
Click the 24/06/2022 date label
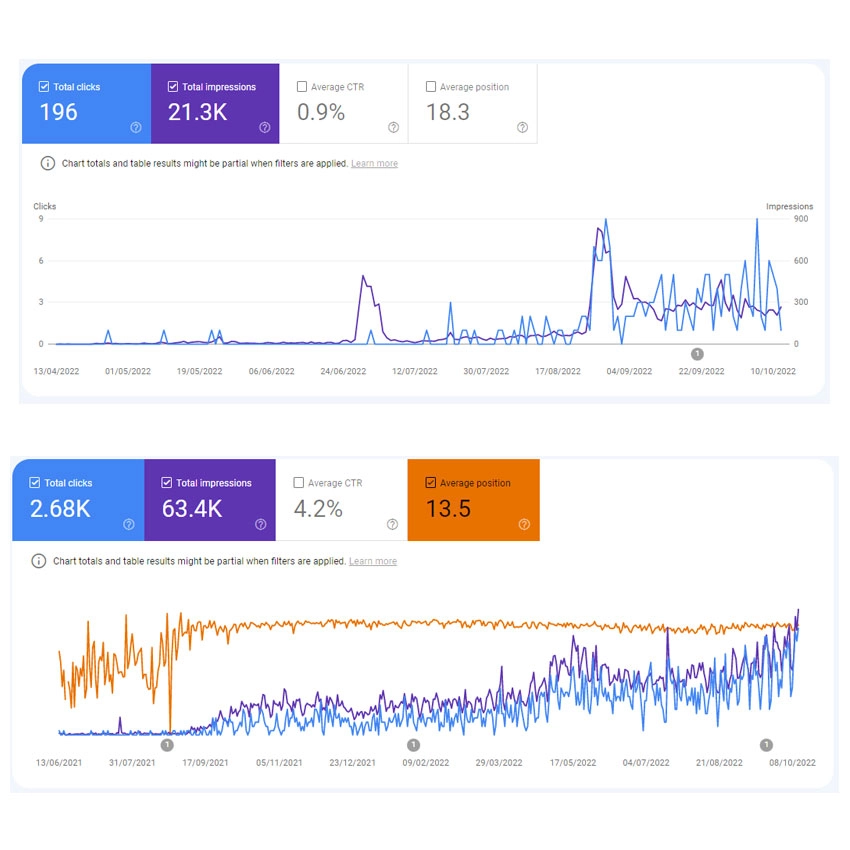(343, 371)
